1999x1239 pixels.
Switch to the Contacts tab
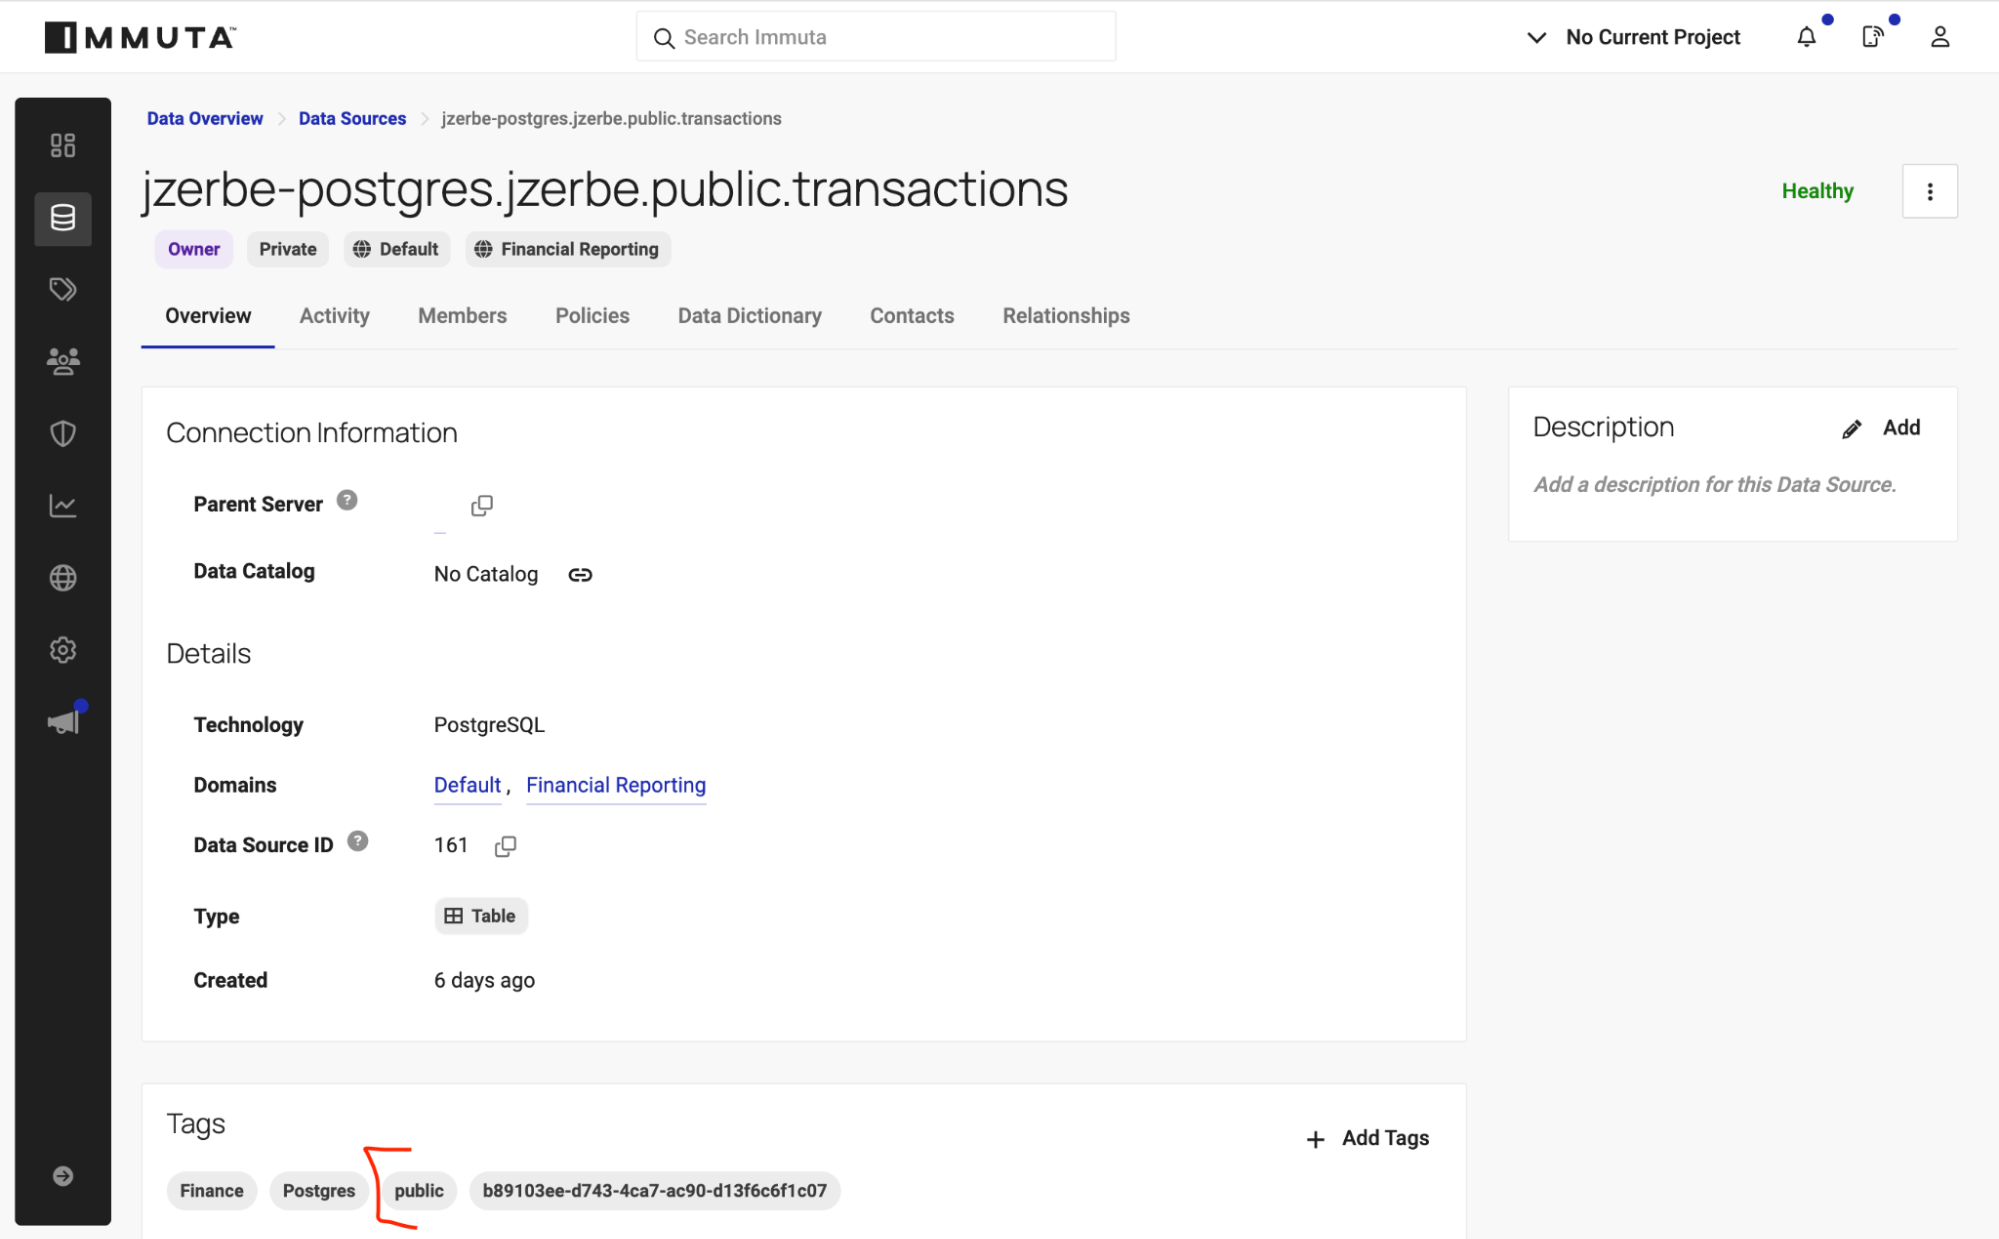pos(911,316)
